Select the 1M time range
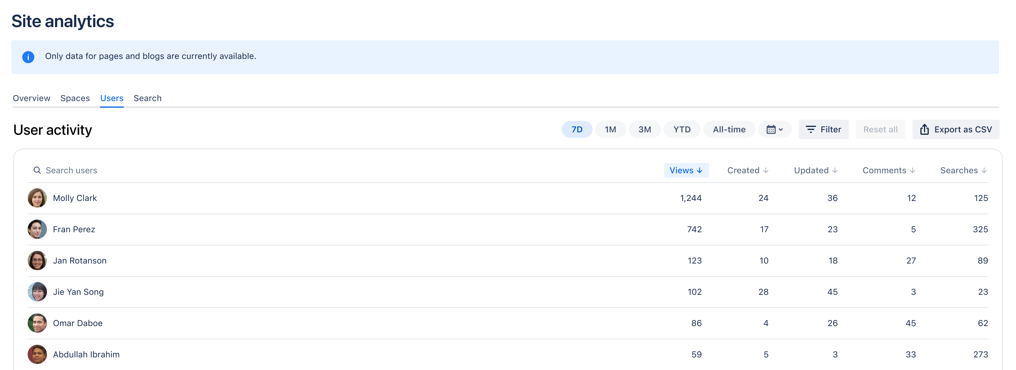Screen dimensions: 1016x370 pos(610,130)
